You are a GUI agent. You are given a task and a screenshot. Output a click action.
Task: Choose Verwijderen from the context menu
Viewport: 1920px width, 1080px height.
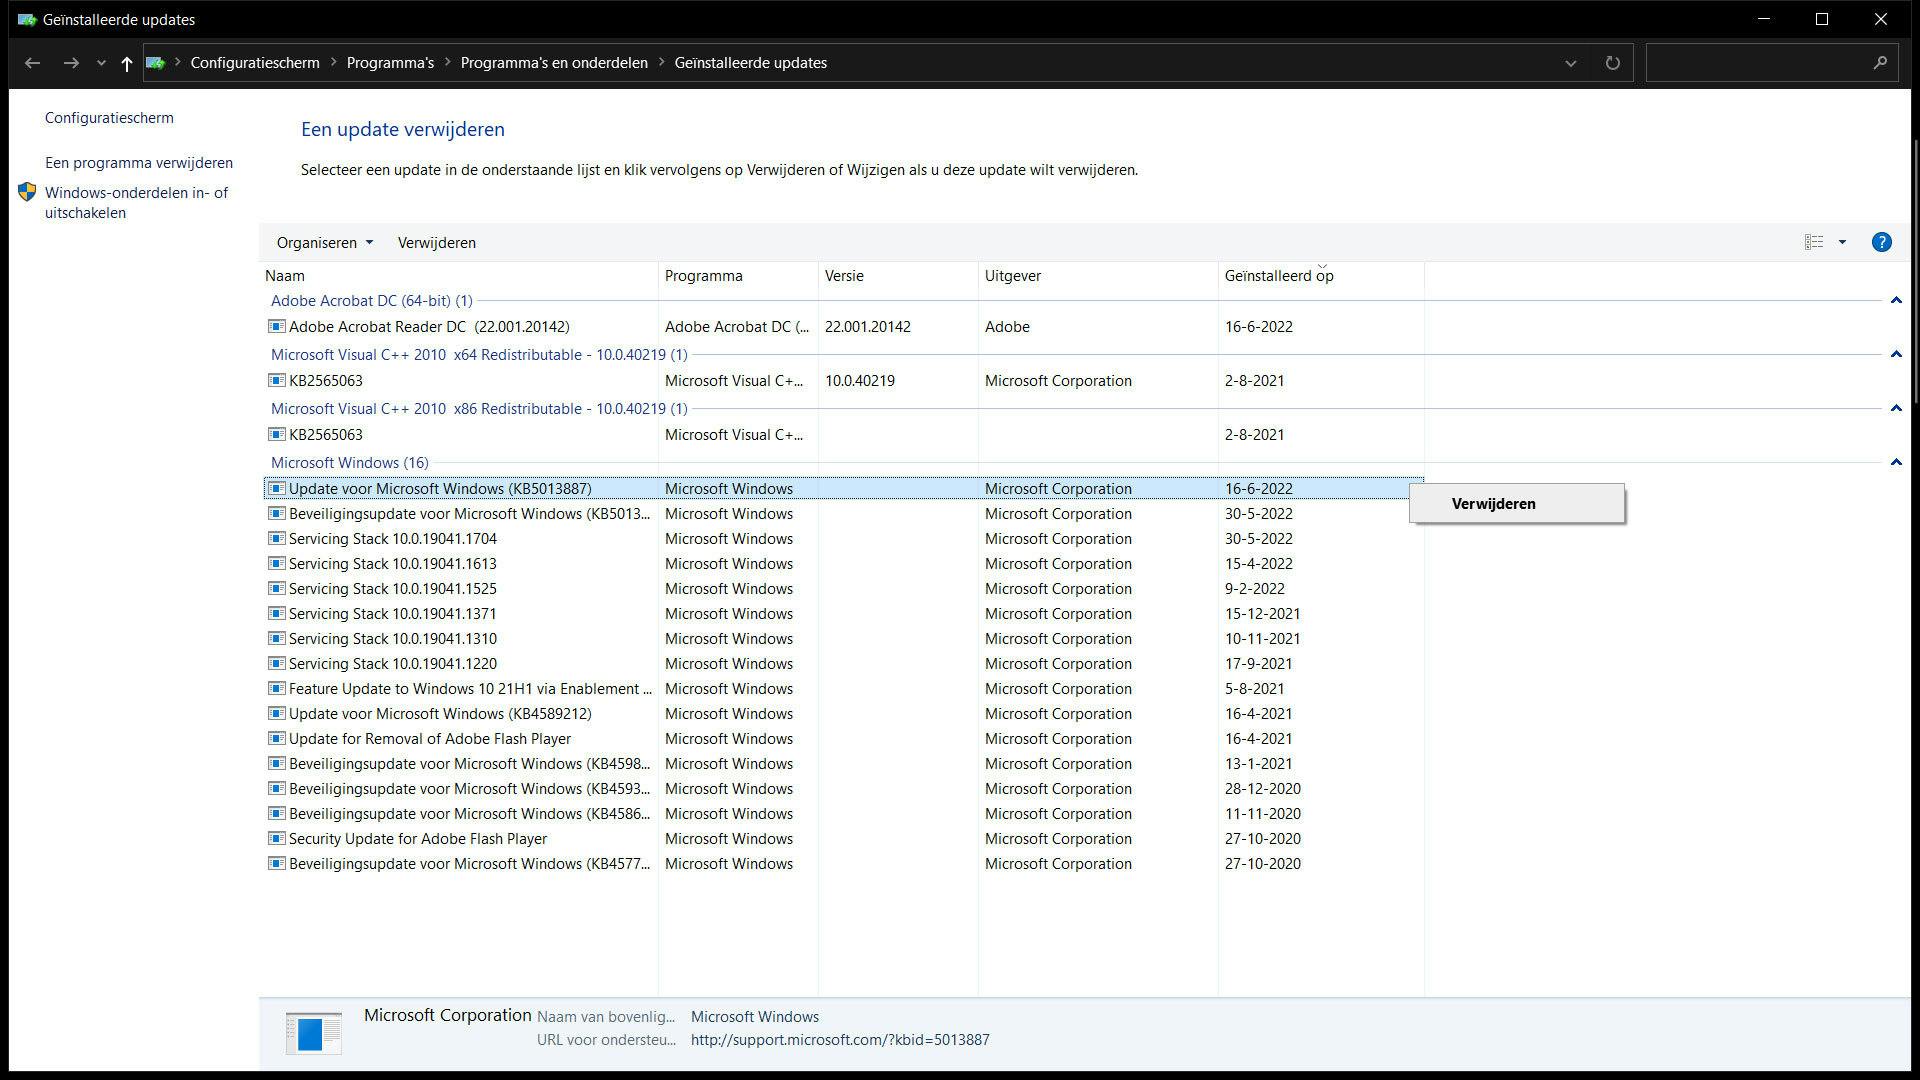(x=1493, y=504)
